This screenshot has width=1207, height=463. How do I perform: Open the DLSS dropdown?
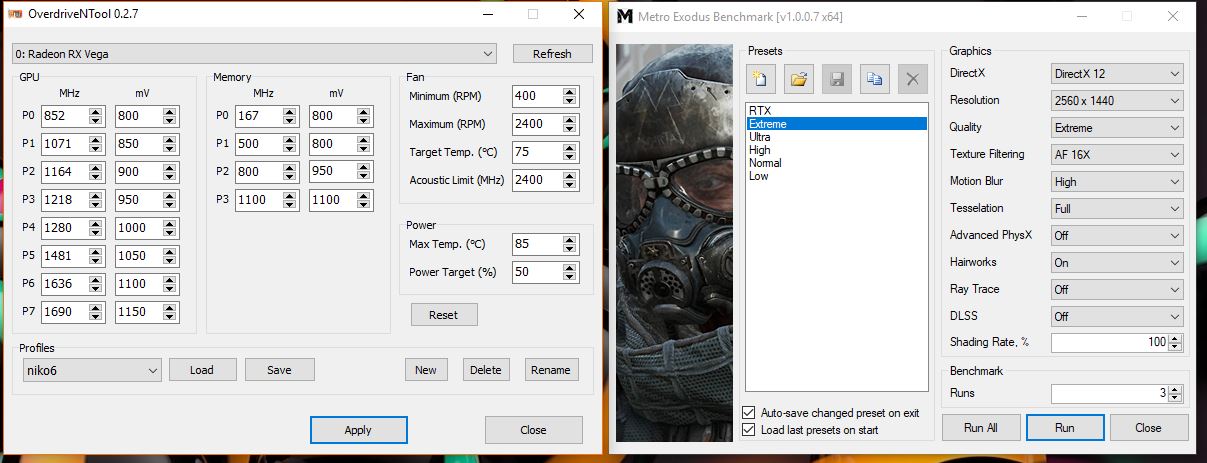pyautogui.click(x=1117, y=317)
